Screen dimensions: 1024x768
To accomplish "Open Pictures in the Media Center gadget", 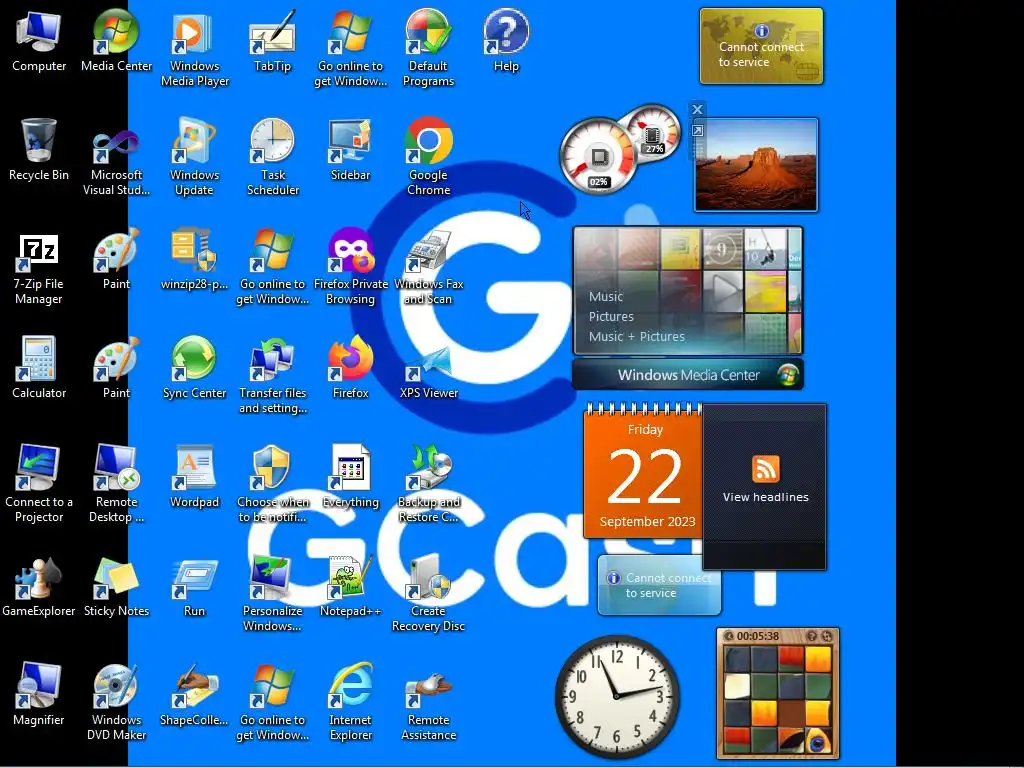I will 611,316.
